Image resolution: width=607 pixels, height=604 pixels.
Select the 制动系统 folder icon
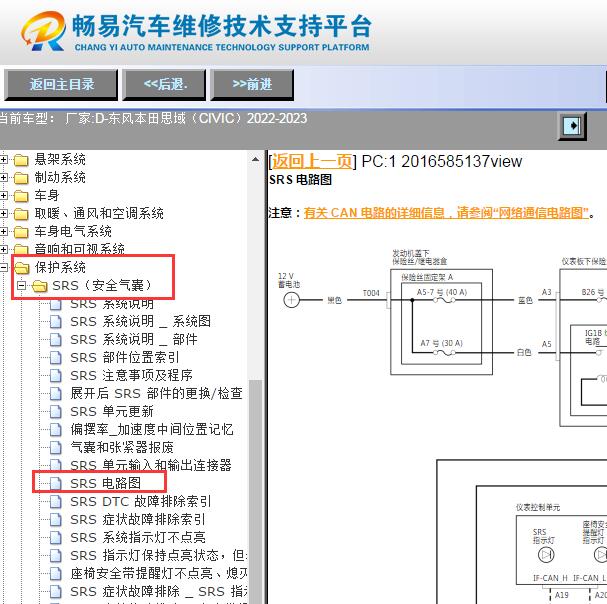coord(21,178)
